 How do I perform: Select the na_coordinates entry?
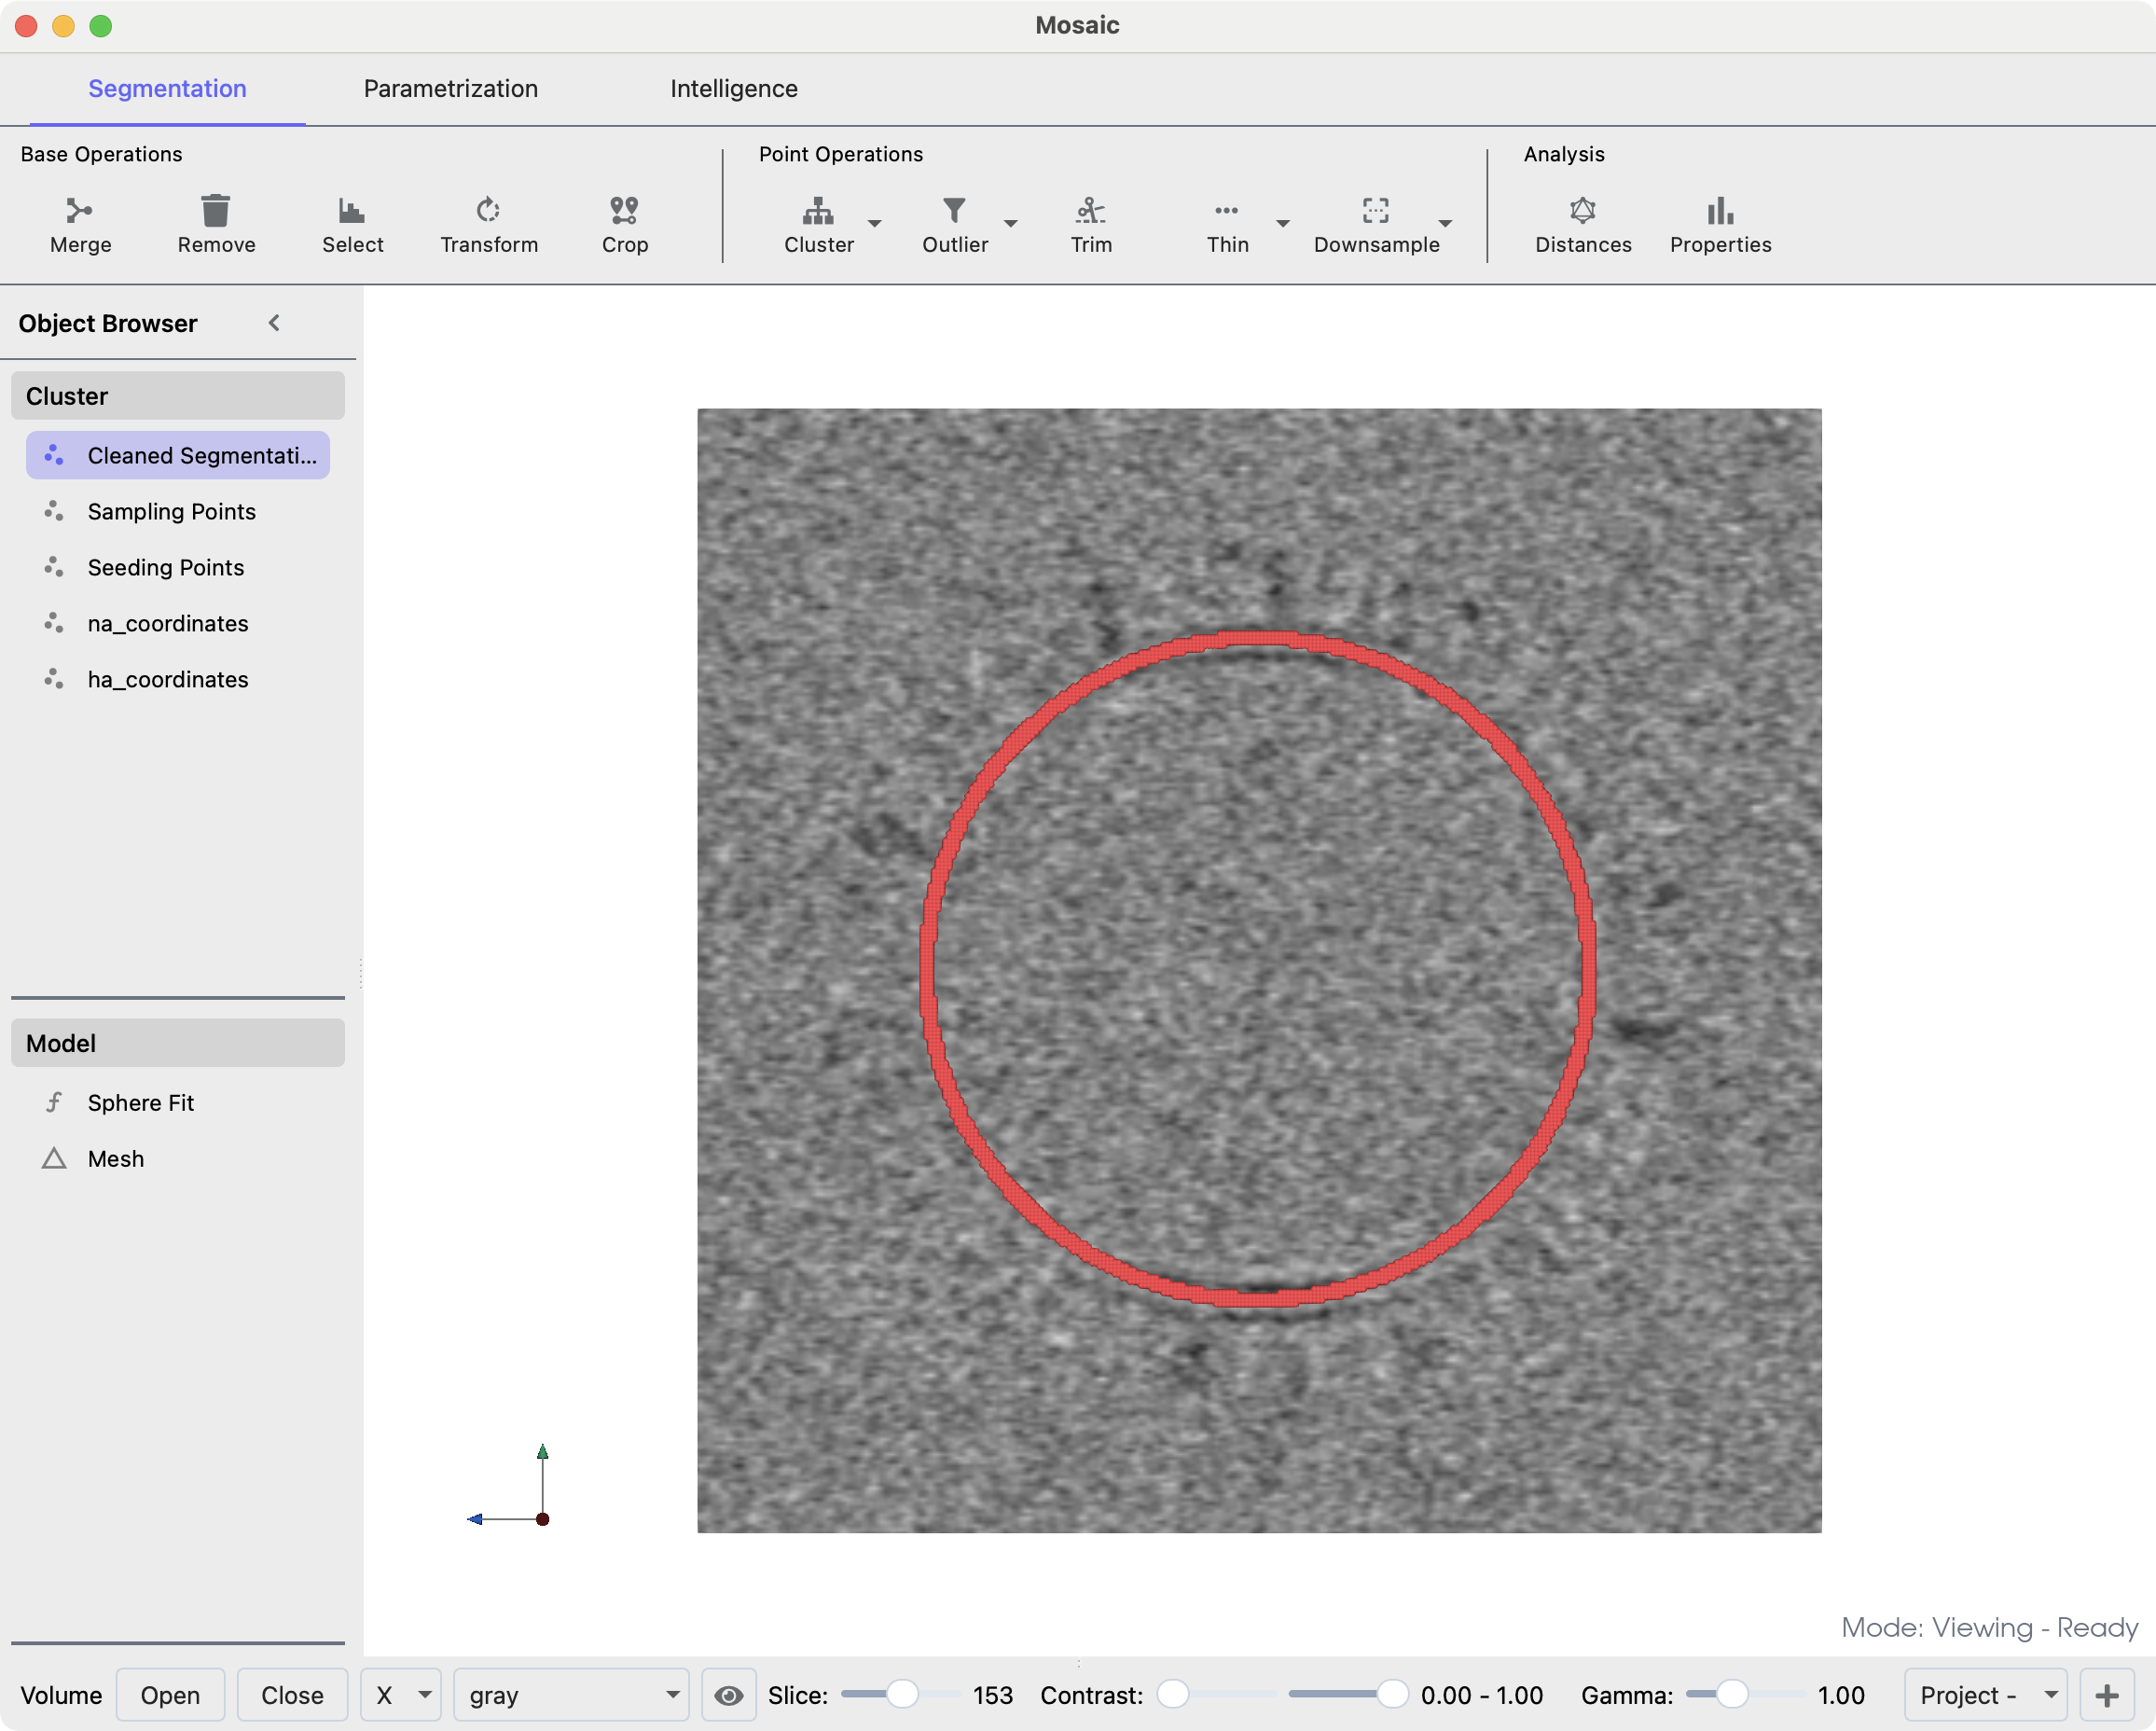click(178, 623)
